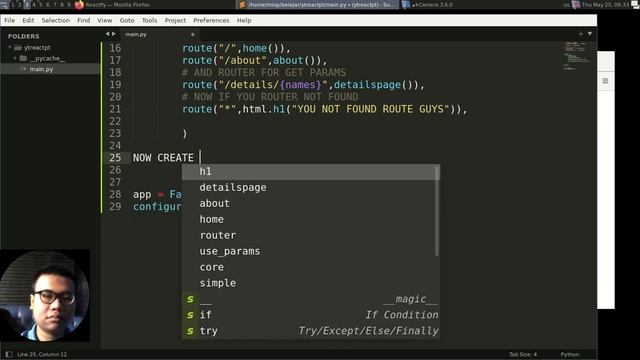This screenshot has width=640, height=360.
Task: Collapse the ytreactpt folder arrow
Action: pos(10,47)
